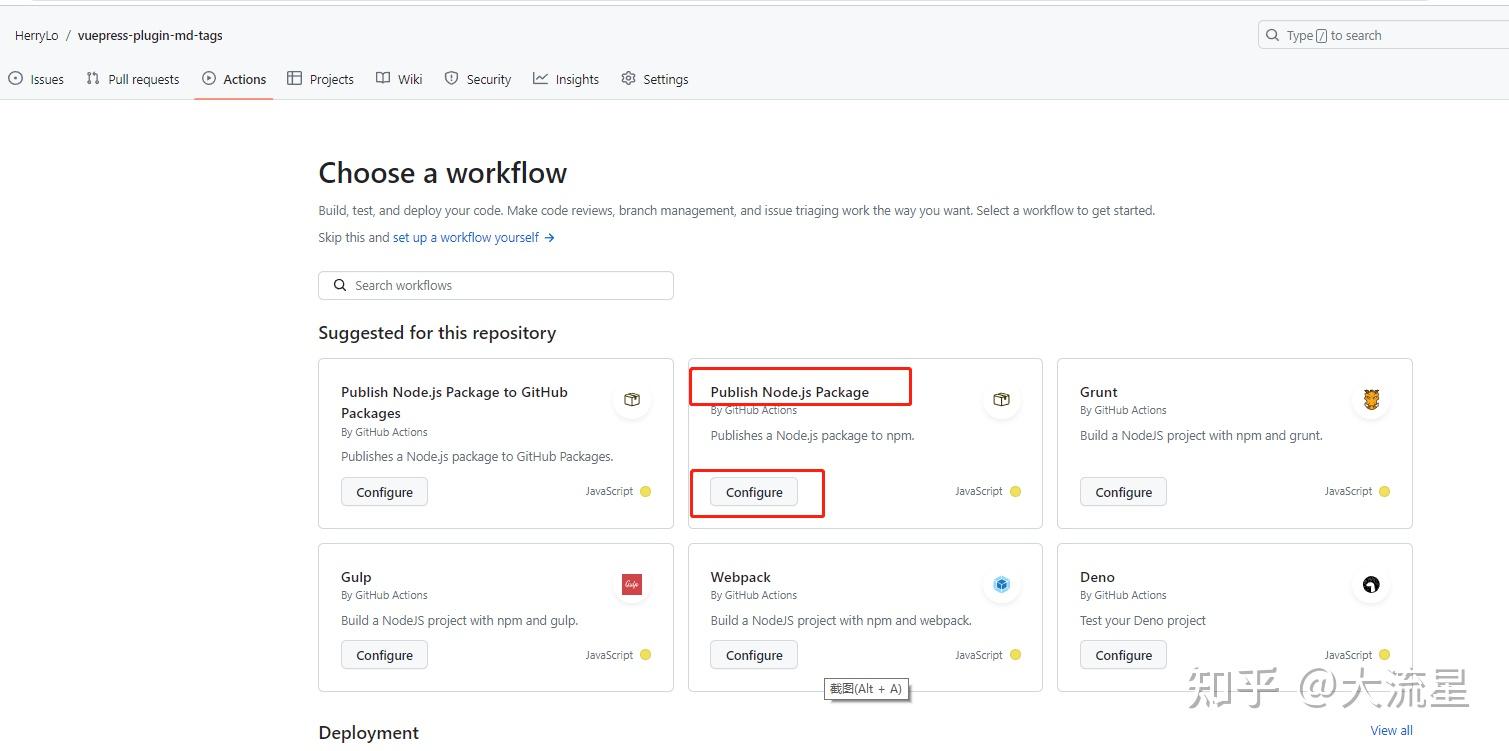Click Configure on the Deno workflow card
The height and width of the screenshot is (751, 1509).
(1122, 654)
